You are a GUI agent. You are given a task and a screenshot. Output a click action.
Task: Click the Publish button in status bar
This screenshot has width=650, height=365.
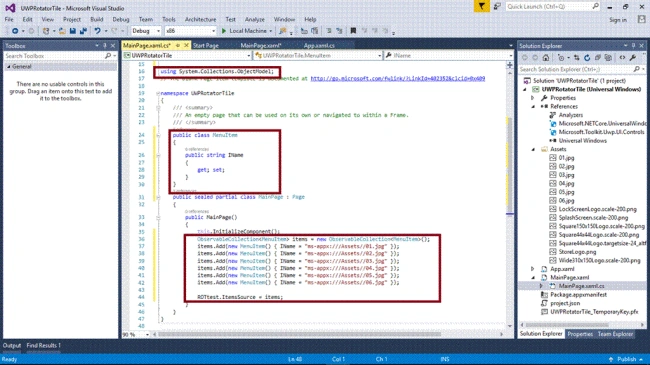point(626,359)
